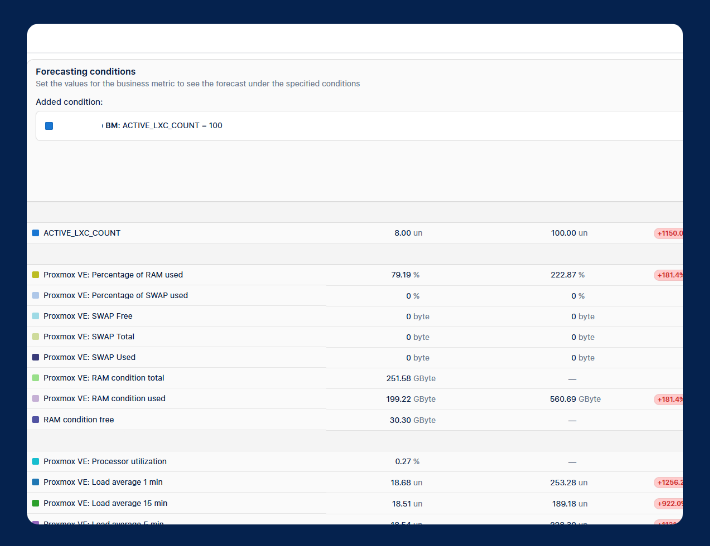Click the RAM condition used color swatch
Screen dimensions: 710x546
click(35, 398)
